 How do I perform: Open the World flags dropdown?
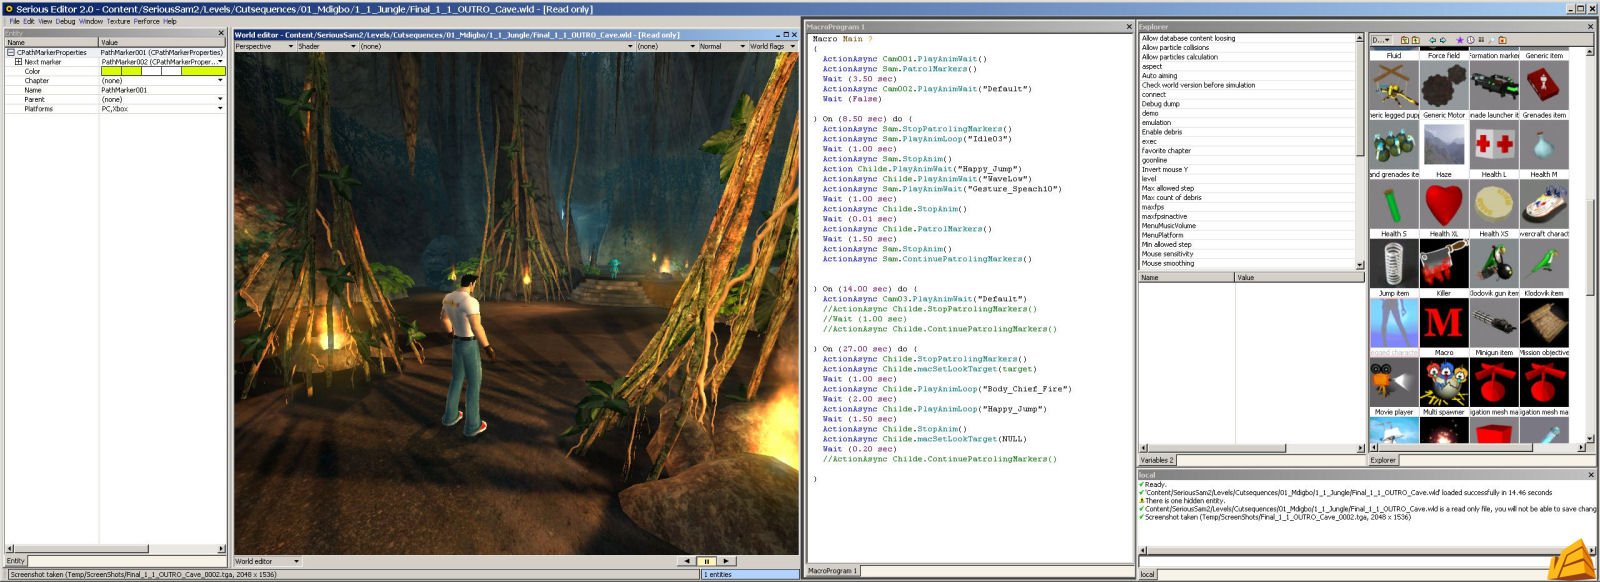[x=772, y=46]
